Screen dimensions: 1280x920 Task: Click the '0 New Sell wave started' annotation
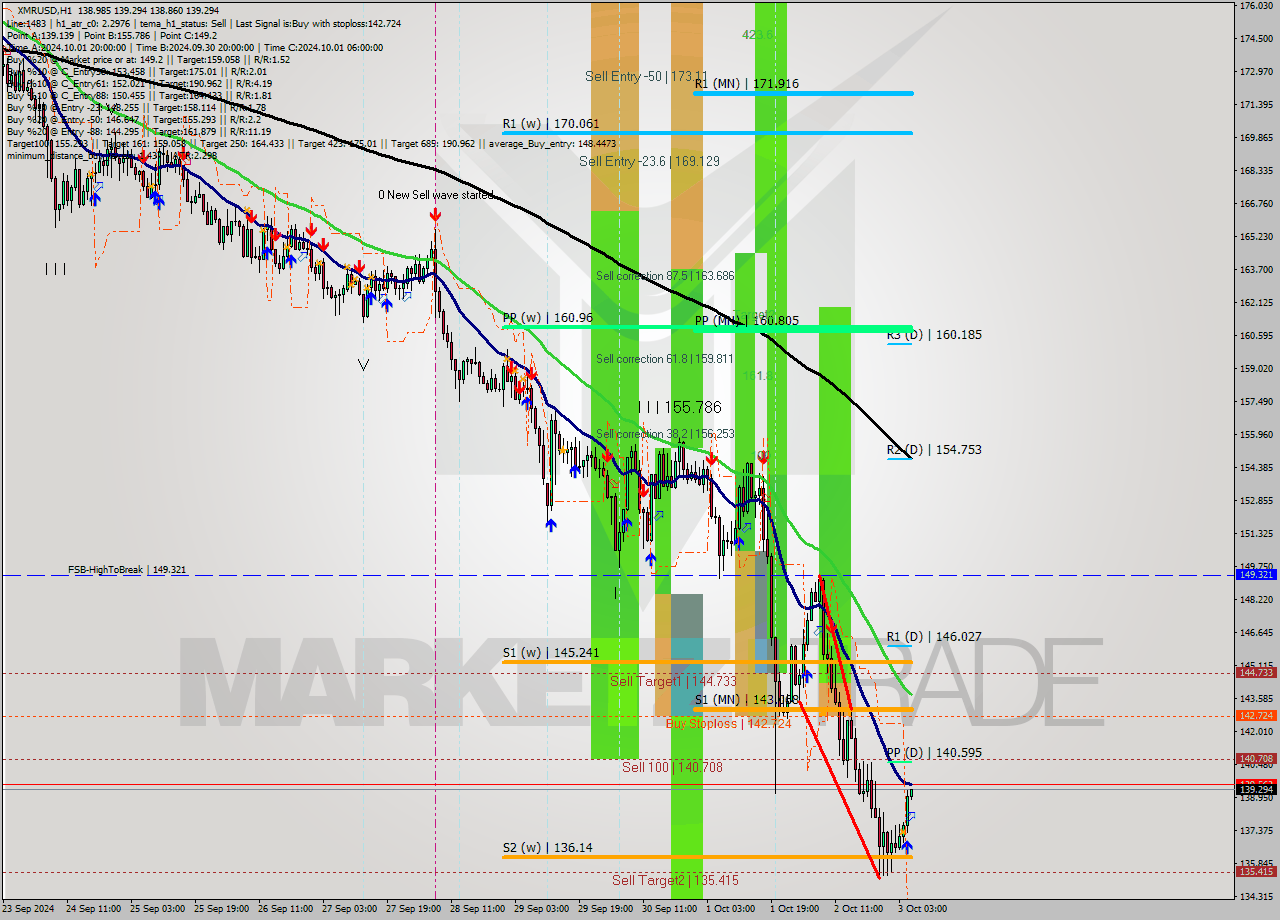coord(435,195)
